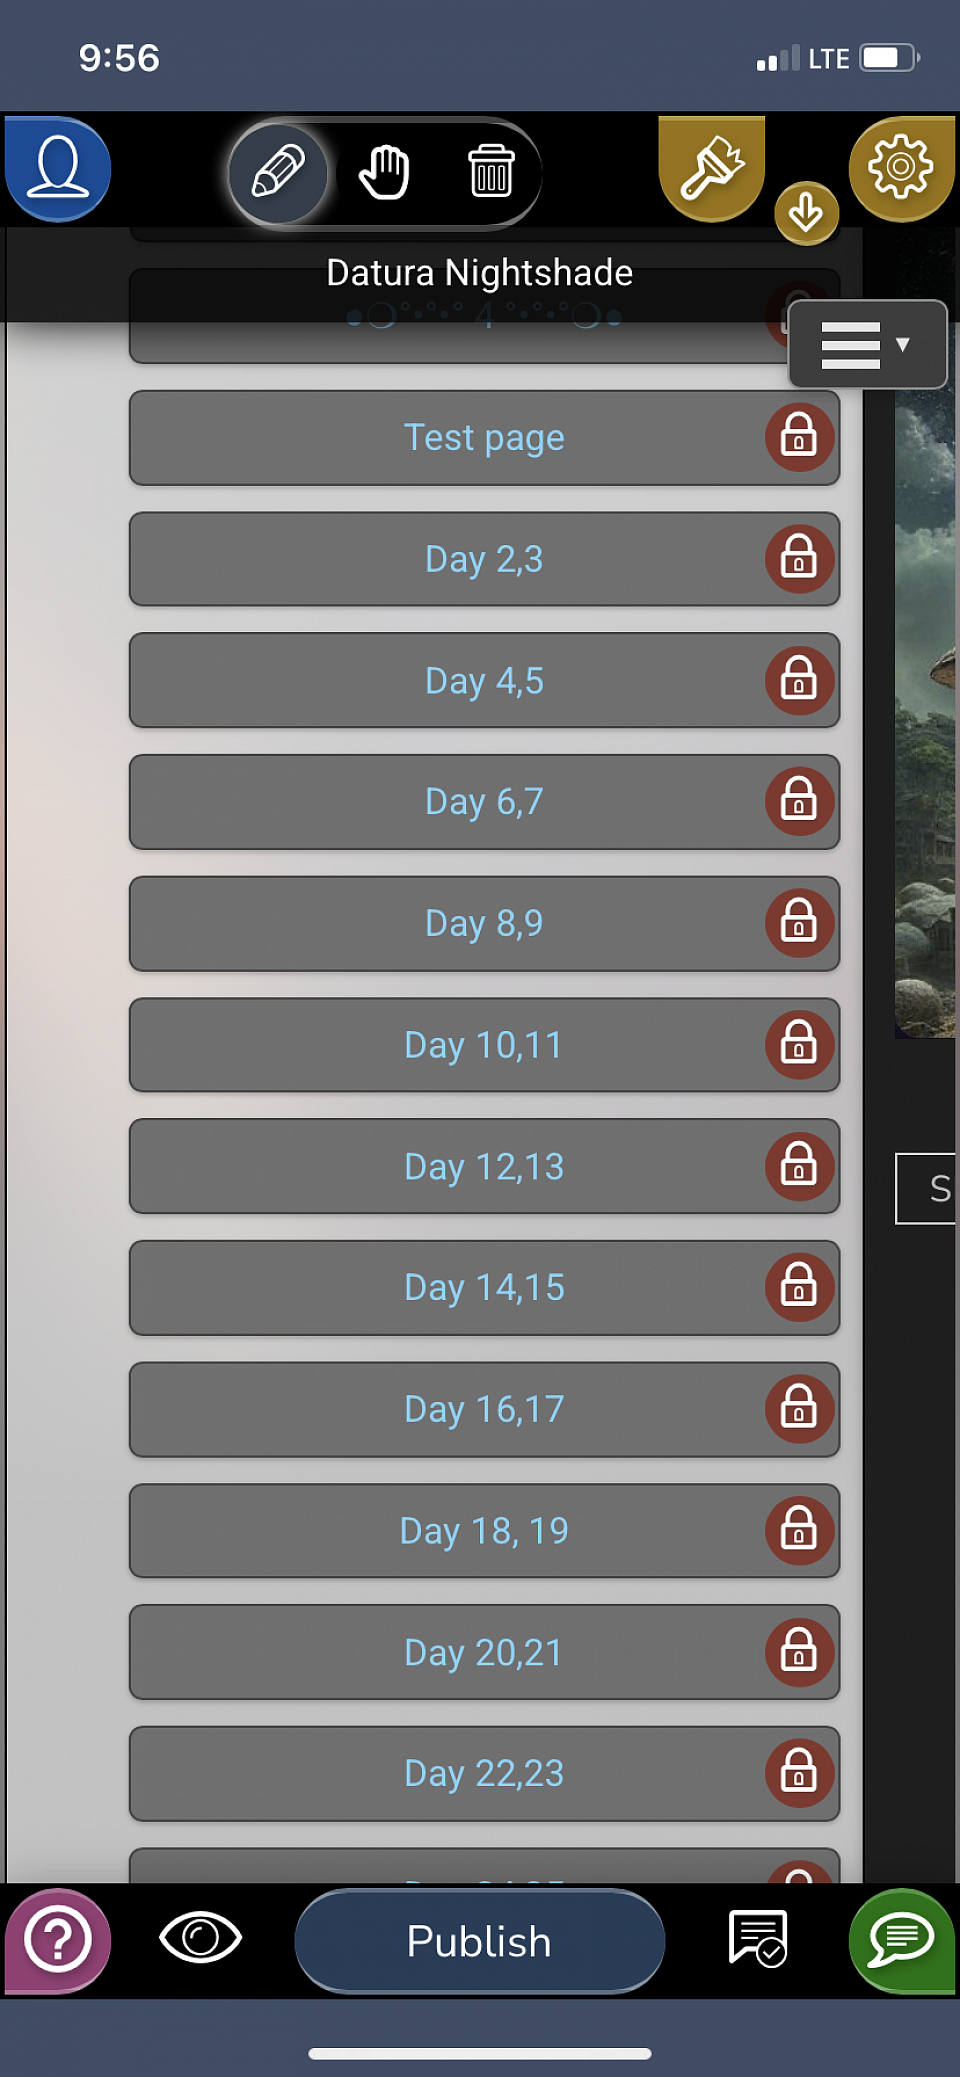
Task: Tap the Publish button
Action: pos(480,1941)
